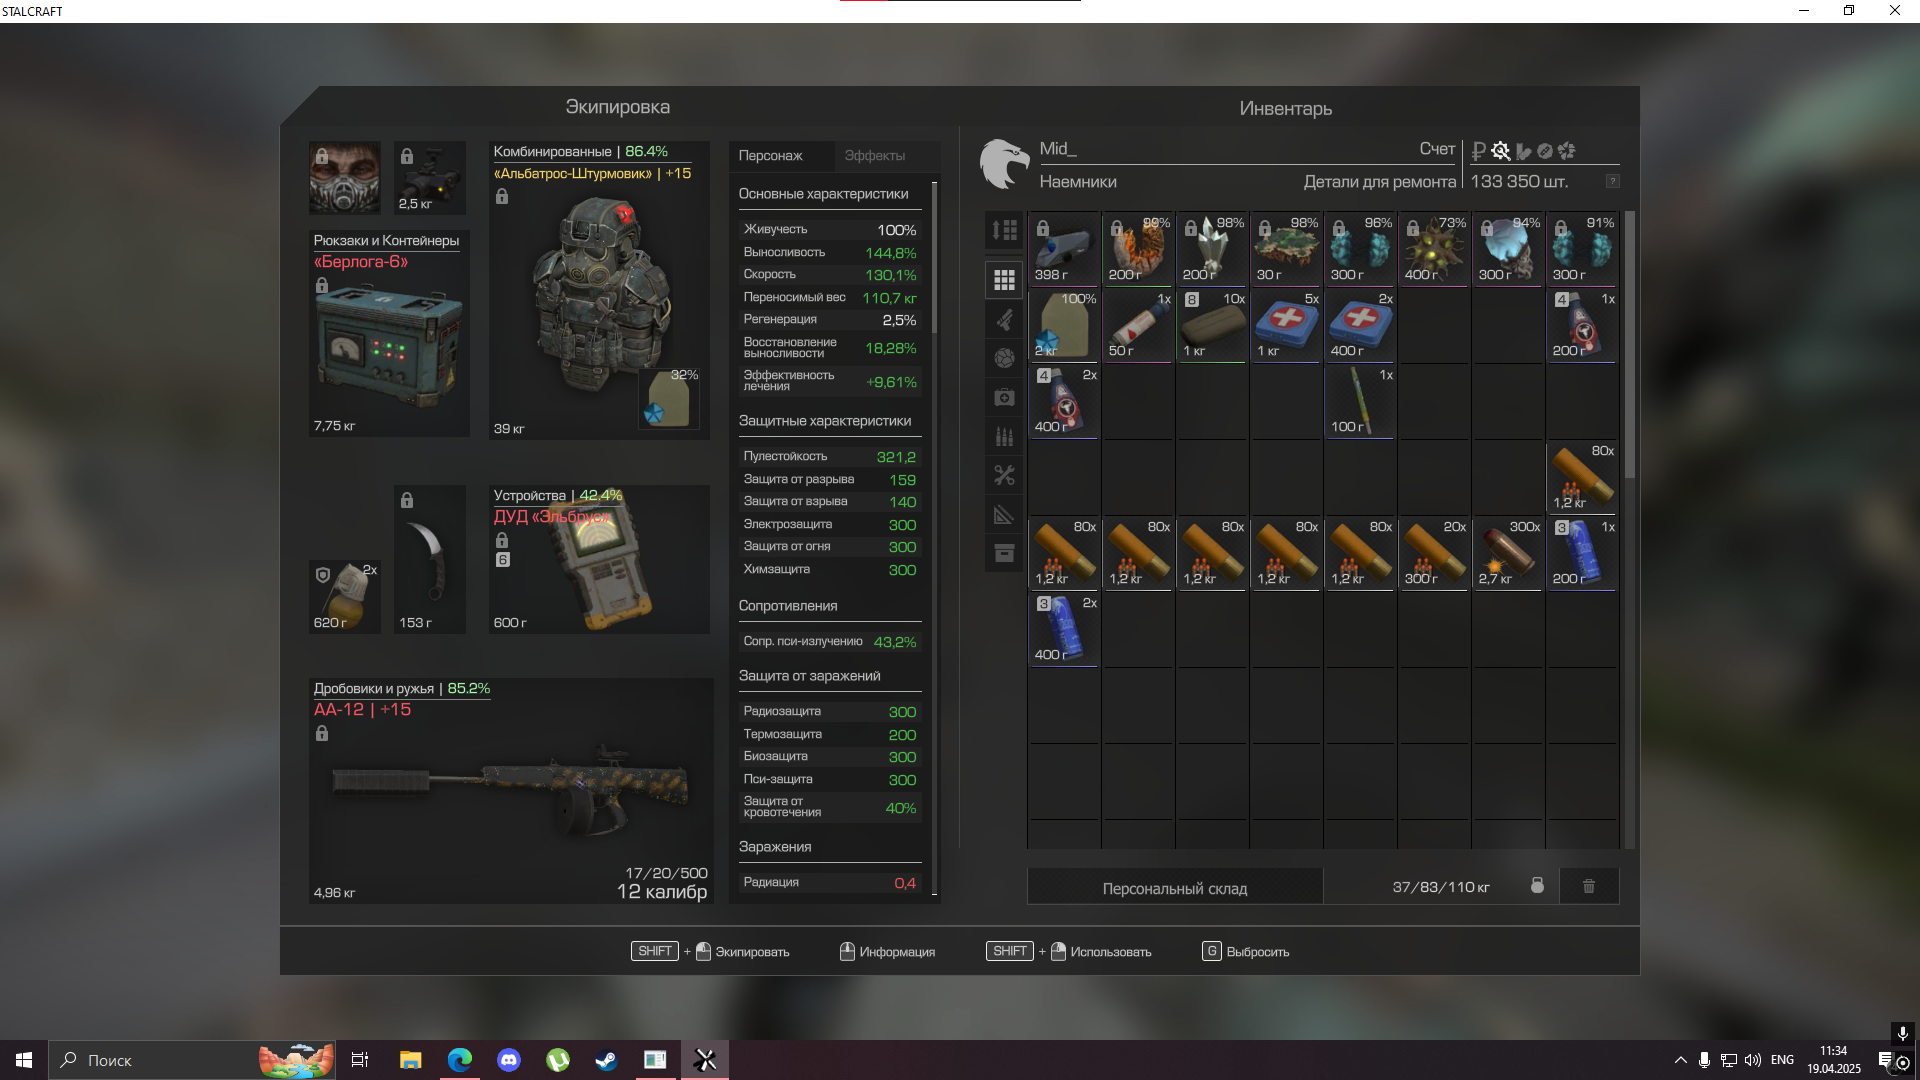
Task: Select the 100% armor plate 2 кг item
Action: pyautogui.click(x=1064, y=325)
